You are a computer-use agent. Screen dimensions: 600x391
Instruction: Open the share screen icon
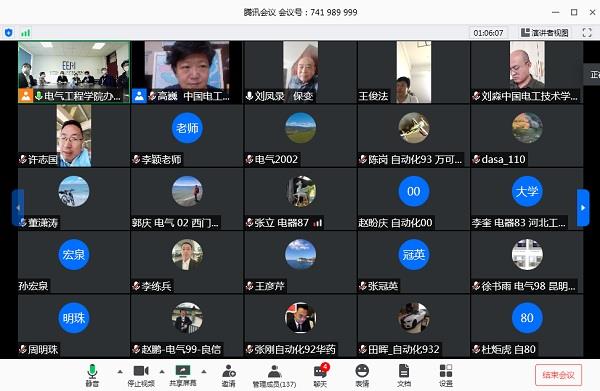pyautogui.click(x=183, y=375)
